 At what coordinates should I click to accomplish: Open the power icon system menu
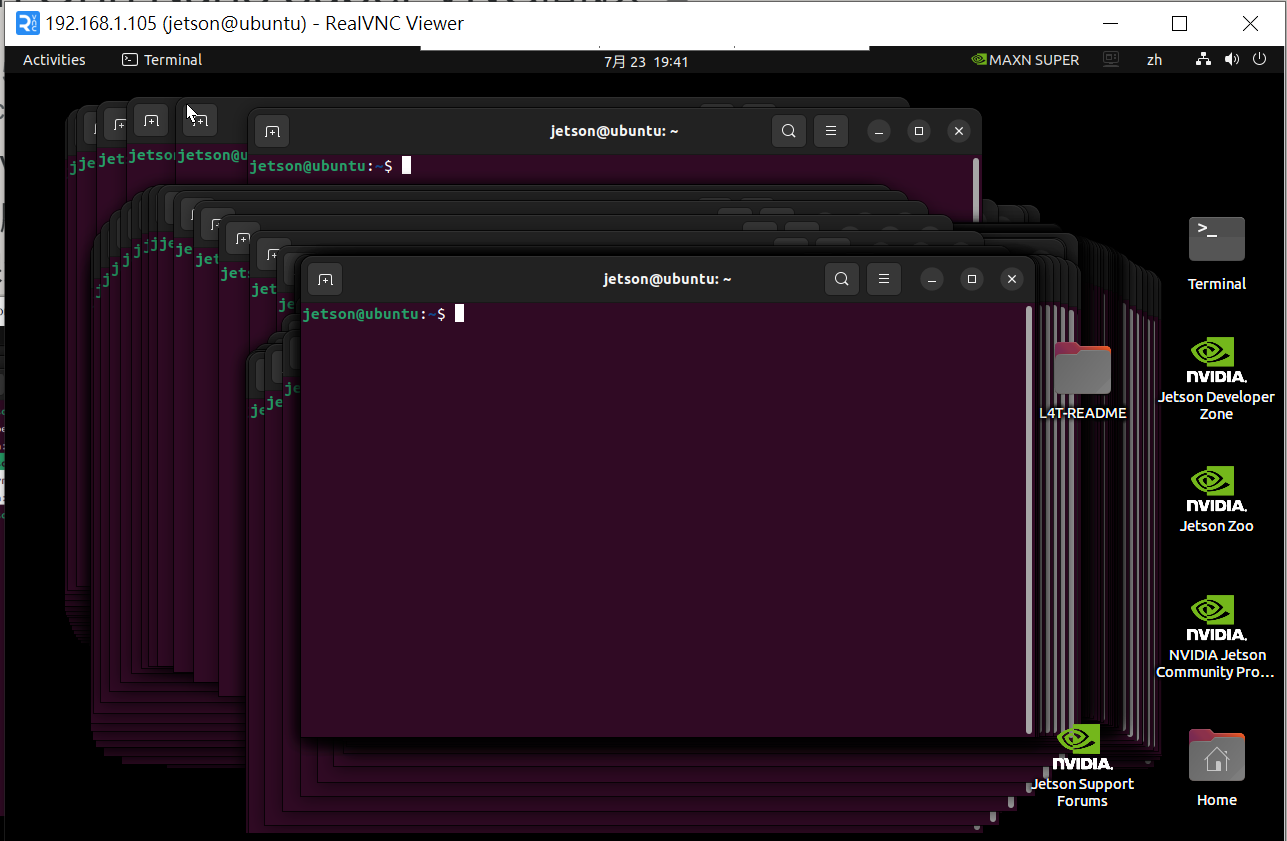point(1259,60)
